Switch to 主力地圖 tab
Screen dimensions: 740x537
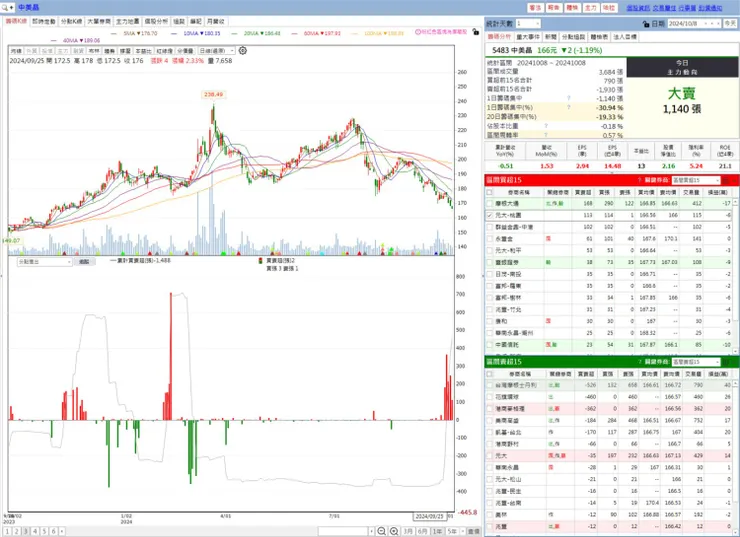tap(127, 21)
